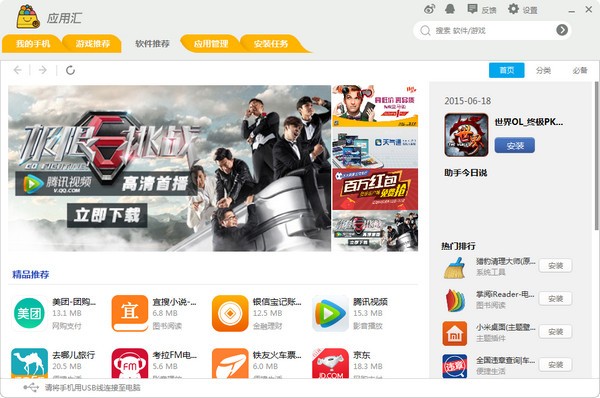
Task: Open the 腾讯视频 app icon in recommendations
Action: click(x=330, y=313)
